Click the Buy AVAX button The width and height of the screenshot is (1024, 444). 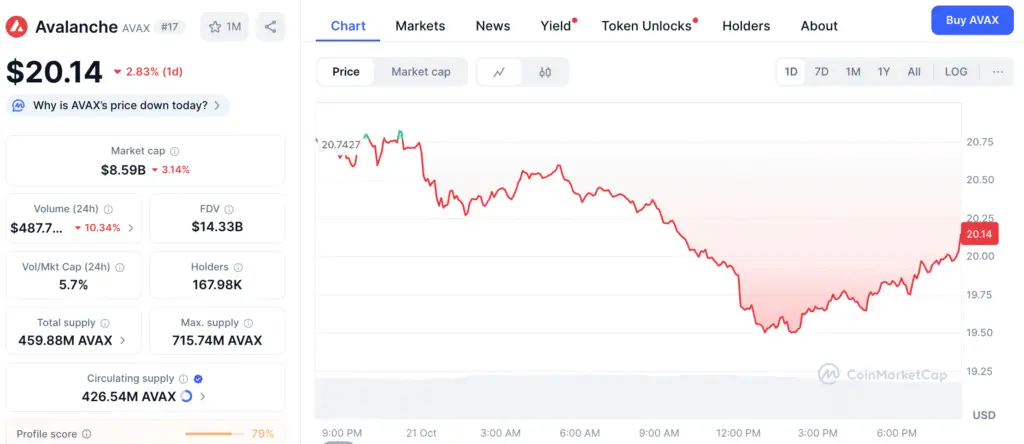971,20
